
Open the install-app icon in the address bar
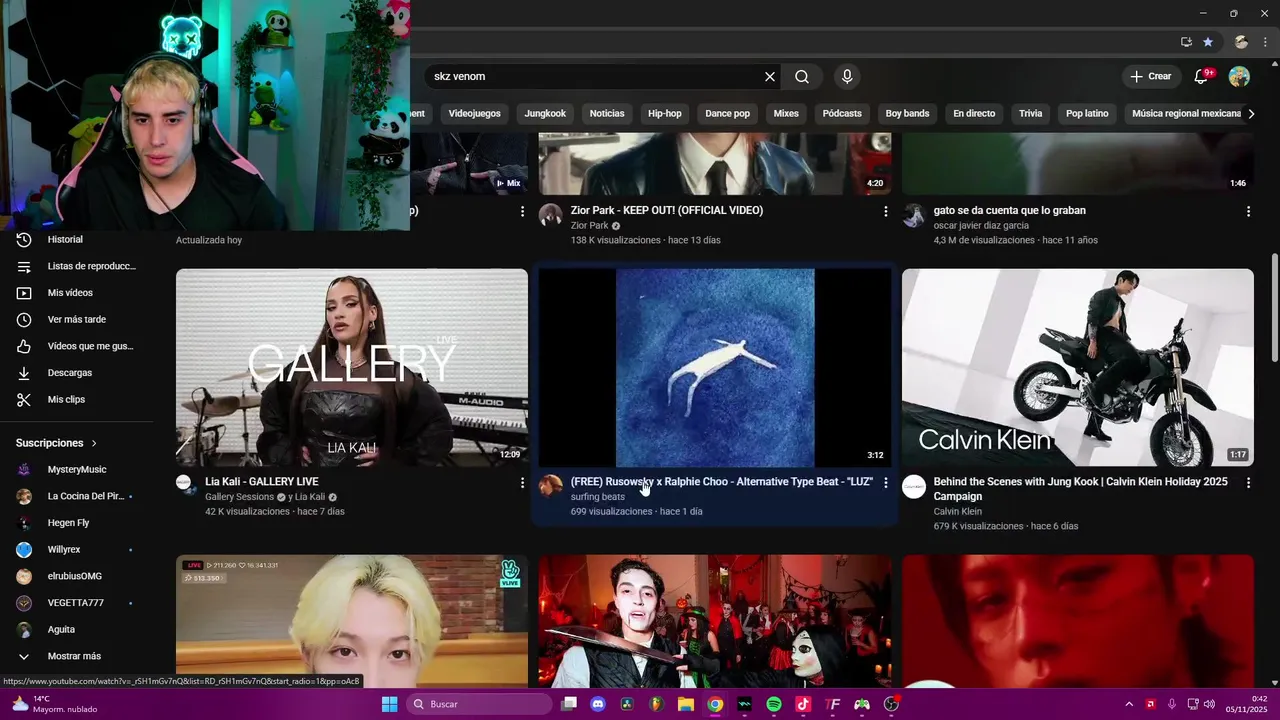click(x=1186, y=42)
